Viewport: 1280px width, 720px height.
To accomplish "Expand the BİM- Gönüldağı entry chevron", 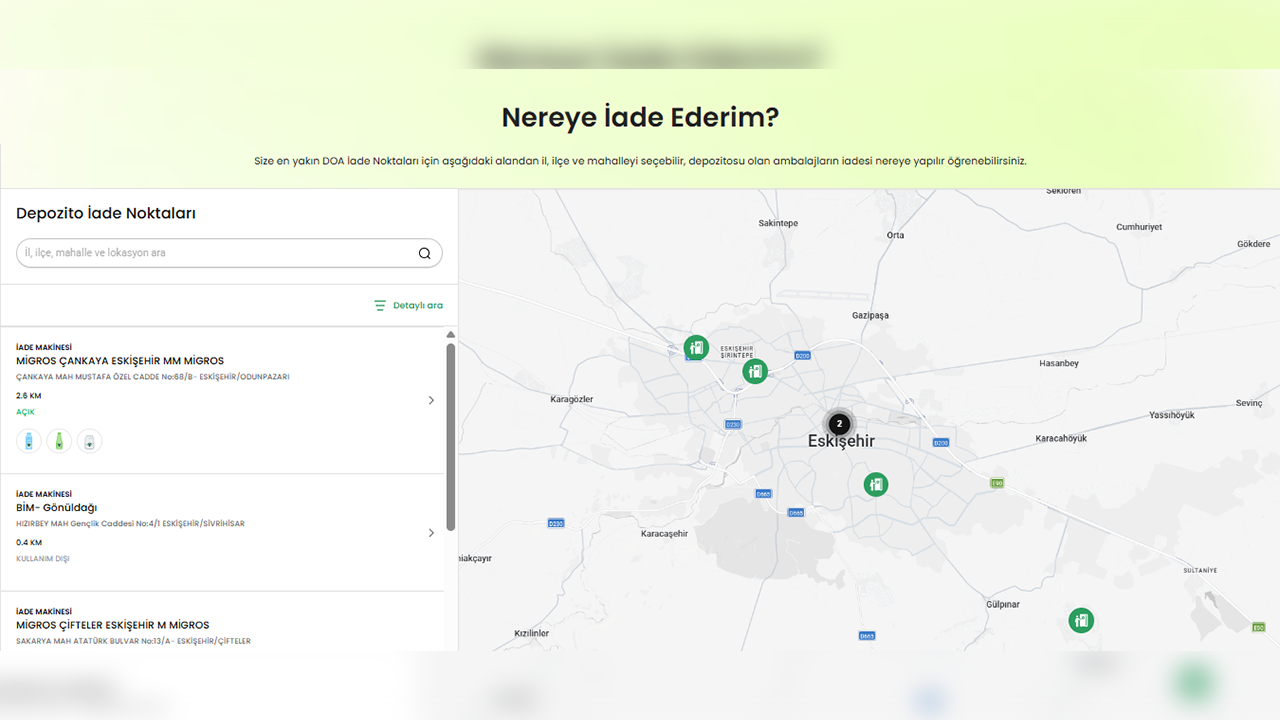I will point(431,533).
